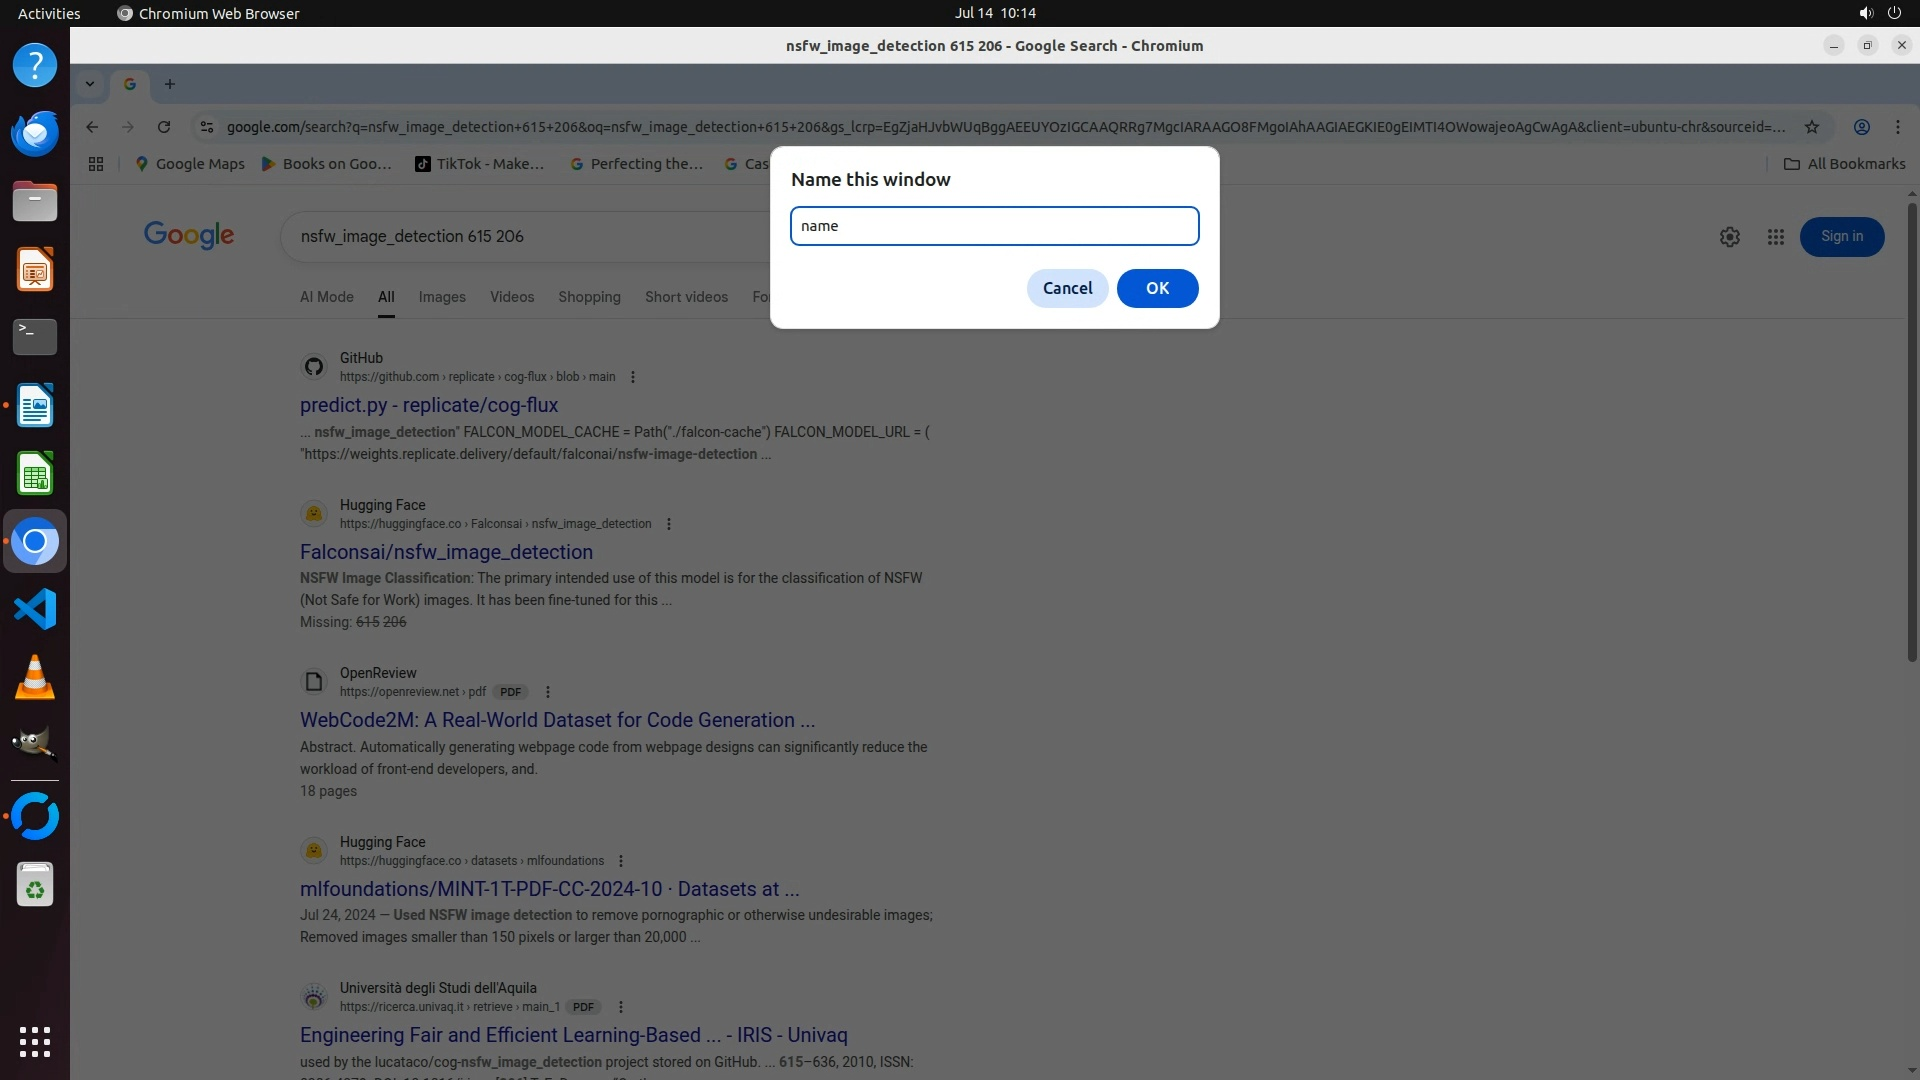Open the Chromium profile icon
1920x1080 pixels.
pos(1861,127)
